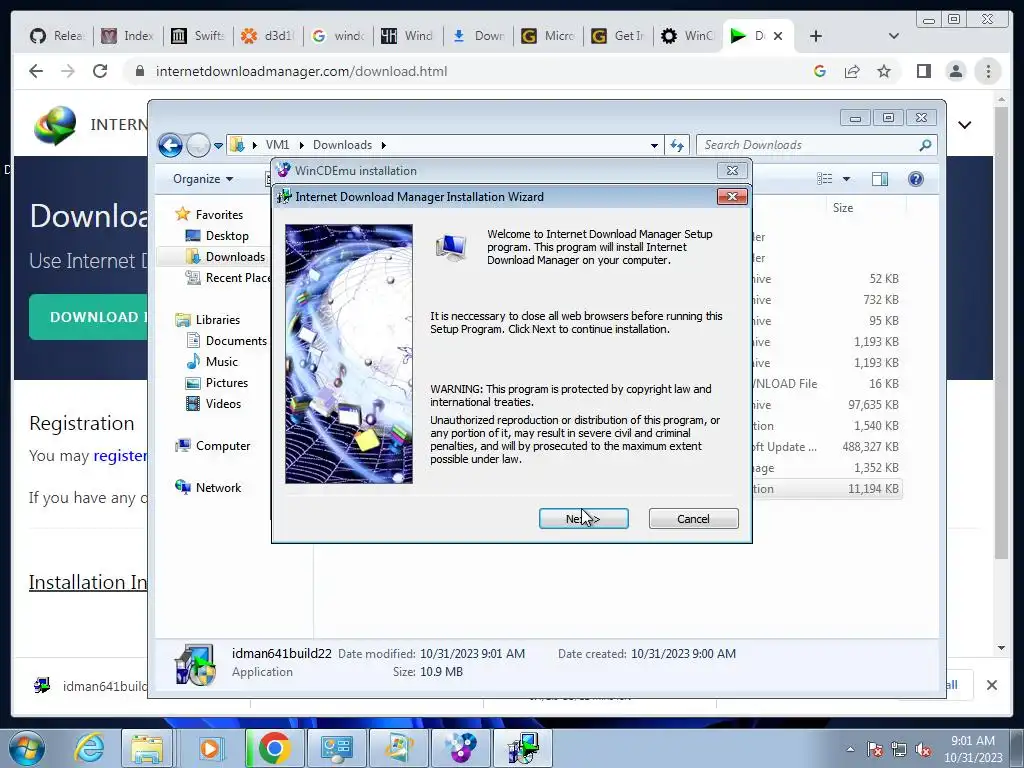Open Explorer recent locations dropdown arrow
This screenshot has width=1024, height=768.
tap(219, 146)
